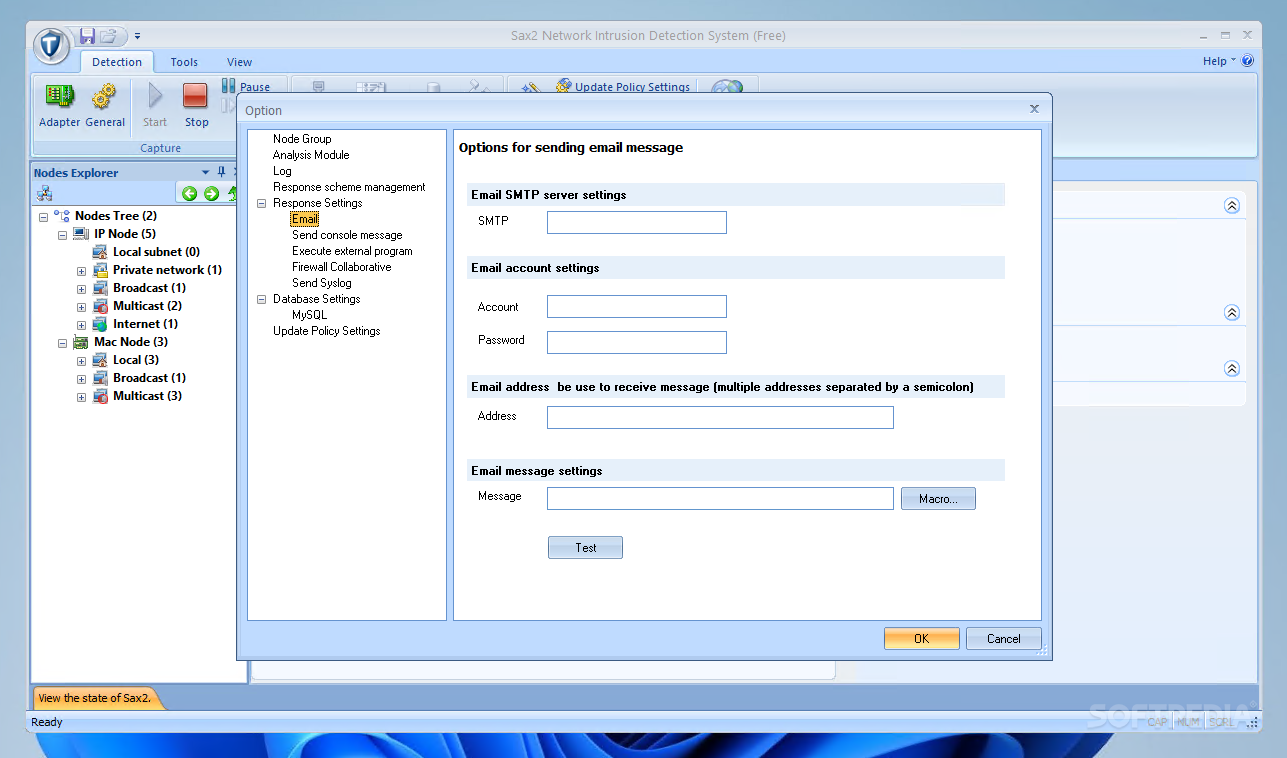Click the 'View the state of Sax2.' tab
This screenshot has height=758, width=1287.
pyautogui.click(x=95, y=698)
